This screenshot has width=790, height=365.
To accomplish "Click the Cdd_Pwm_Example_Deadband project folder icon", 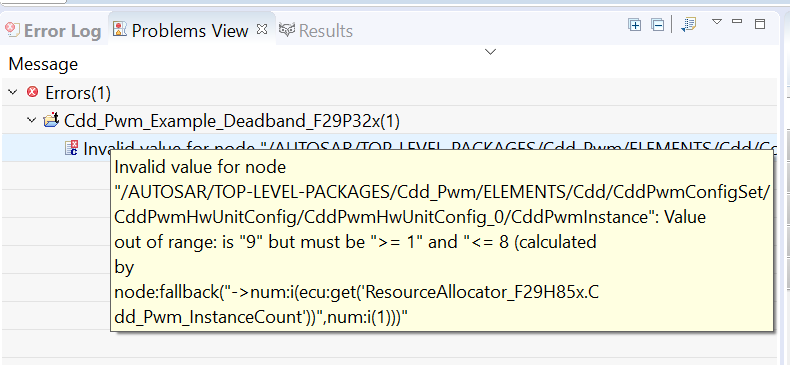I will point(52,120).
